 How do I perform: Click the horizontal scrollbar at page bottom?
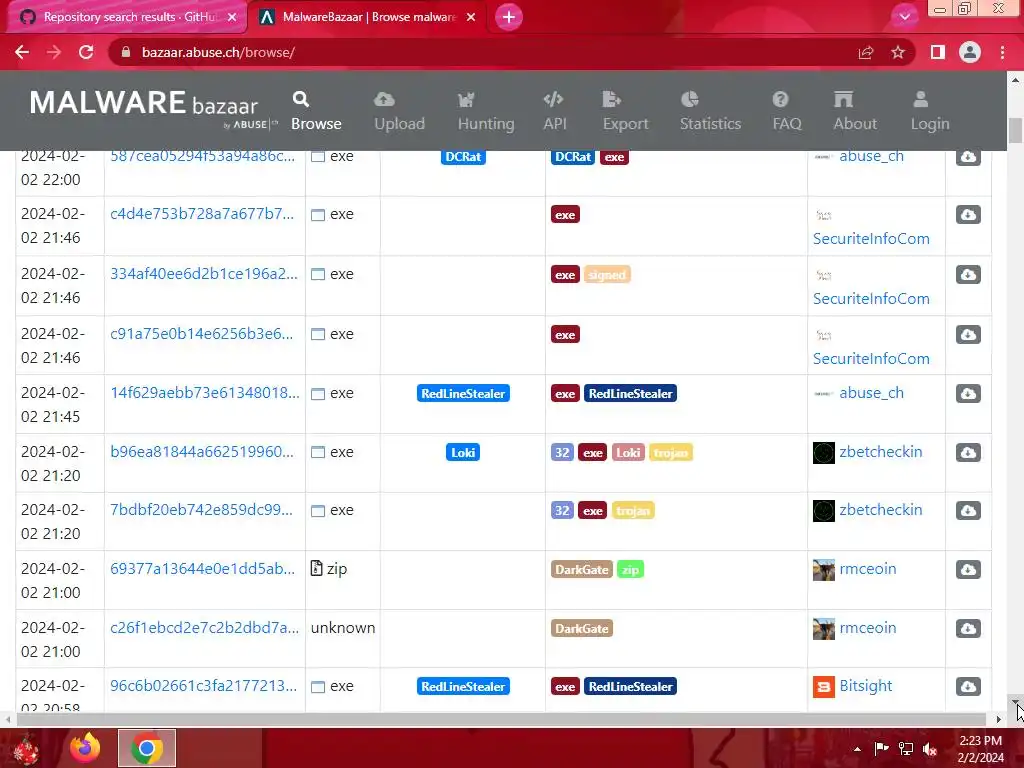coord(501,719)
